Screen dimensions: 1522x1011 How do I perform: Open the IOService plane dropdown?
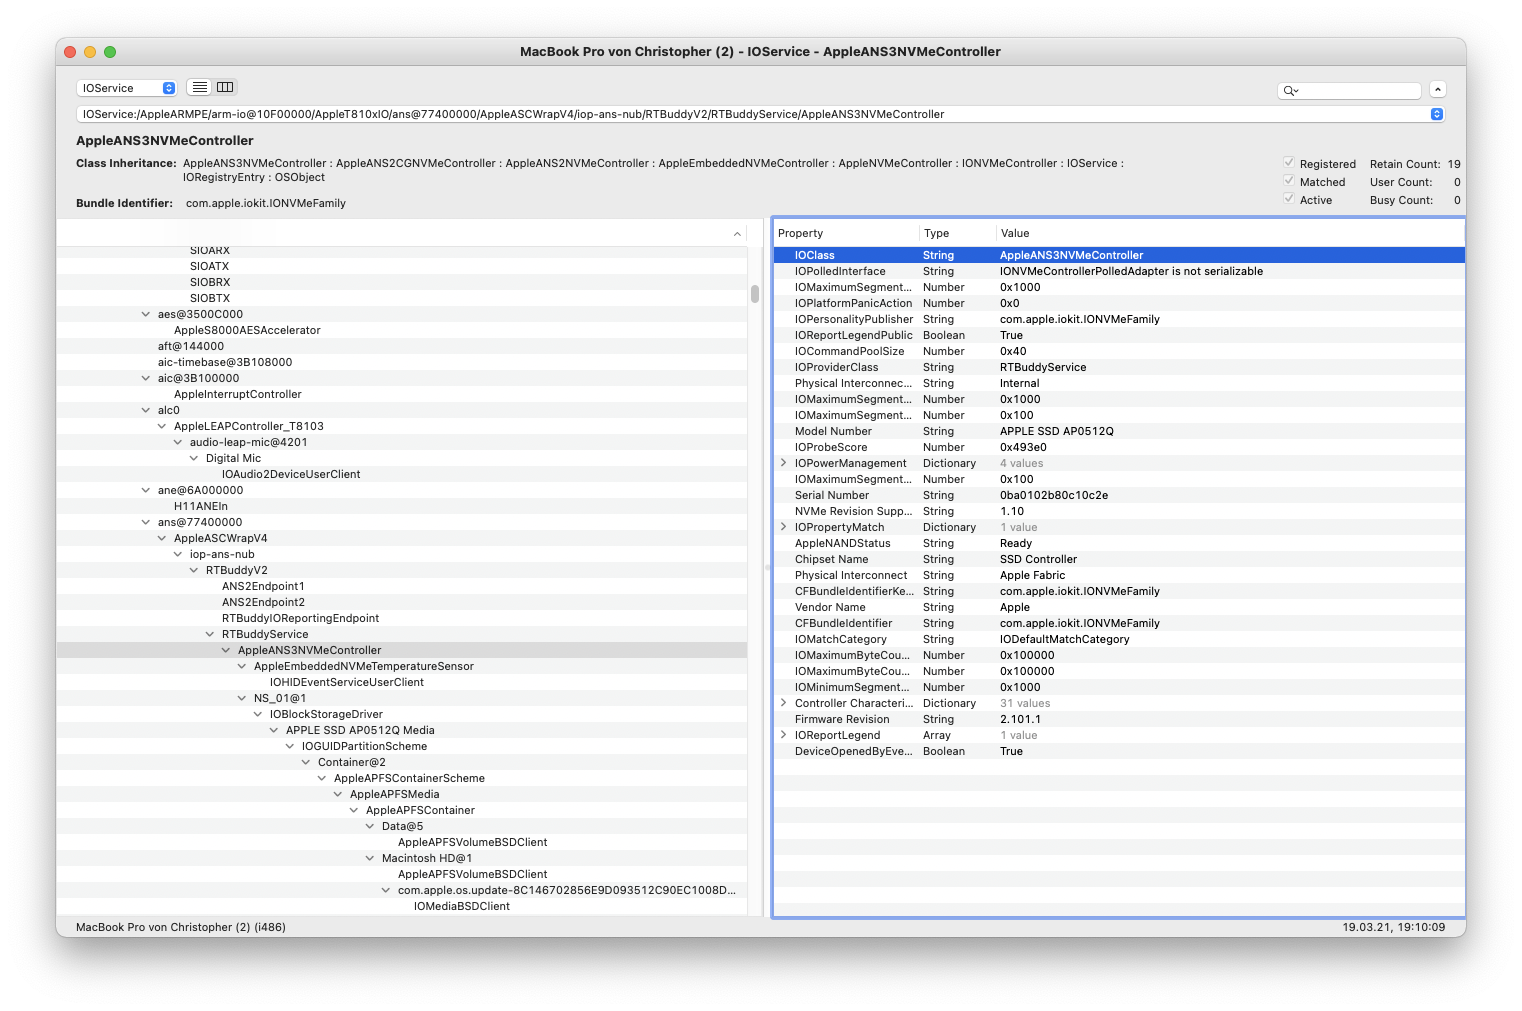point(127,88)
